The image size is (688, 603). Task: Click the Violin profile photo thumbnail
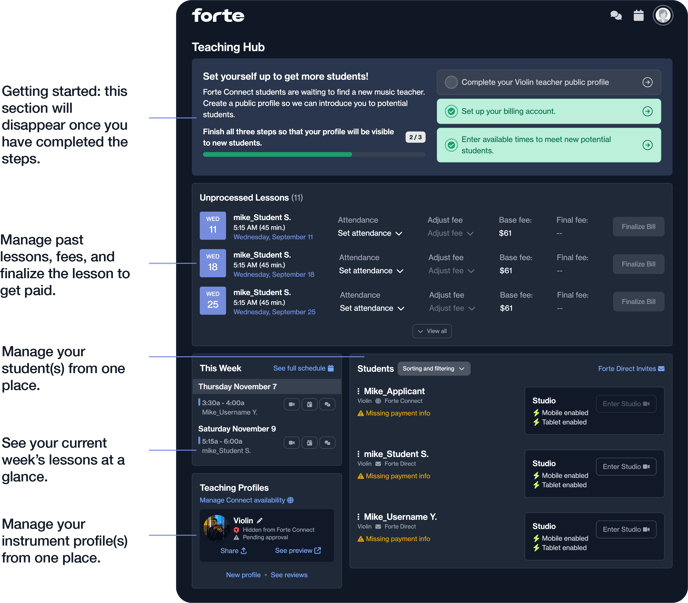tap(215, 528)
